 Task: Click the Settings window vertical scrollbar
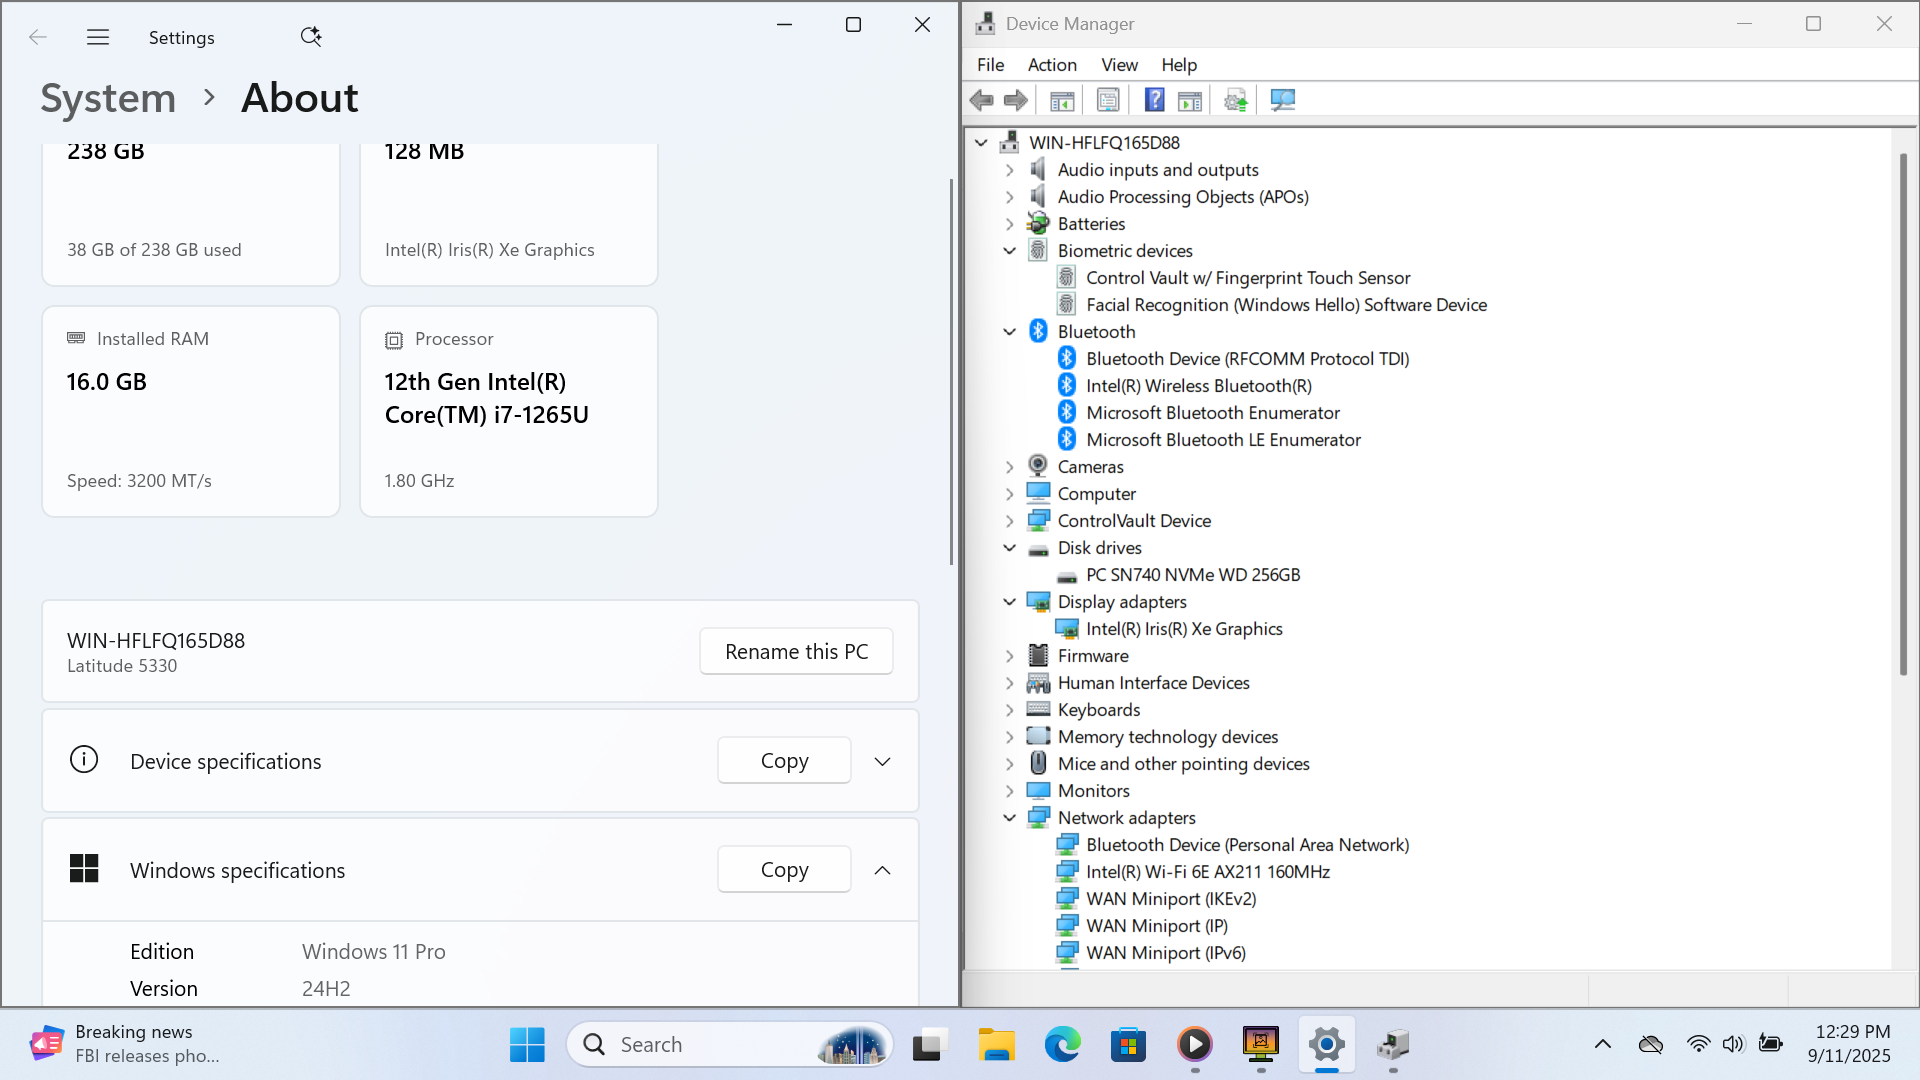(951, 370)
